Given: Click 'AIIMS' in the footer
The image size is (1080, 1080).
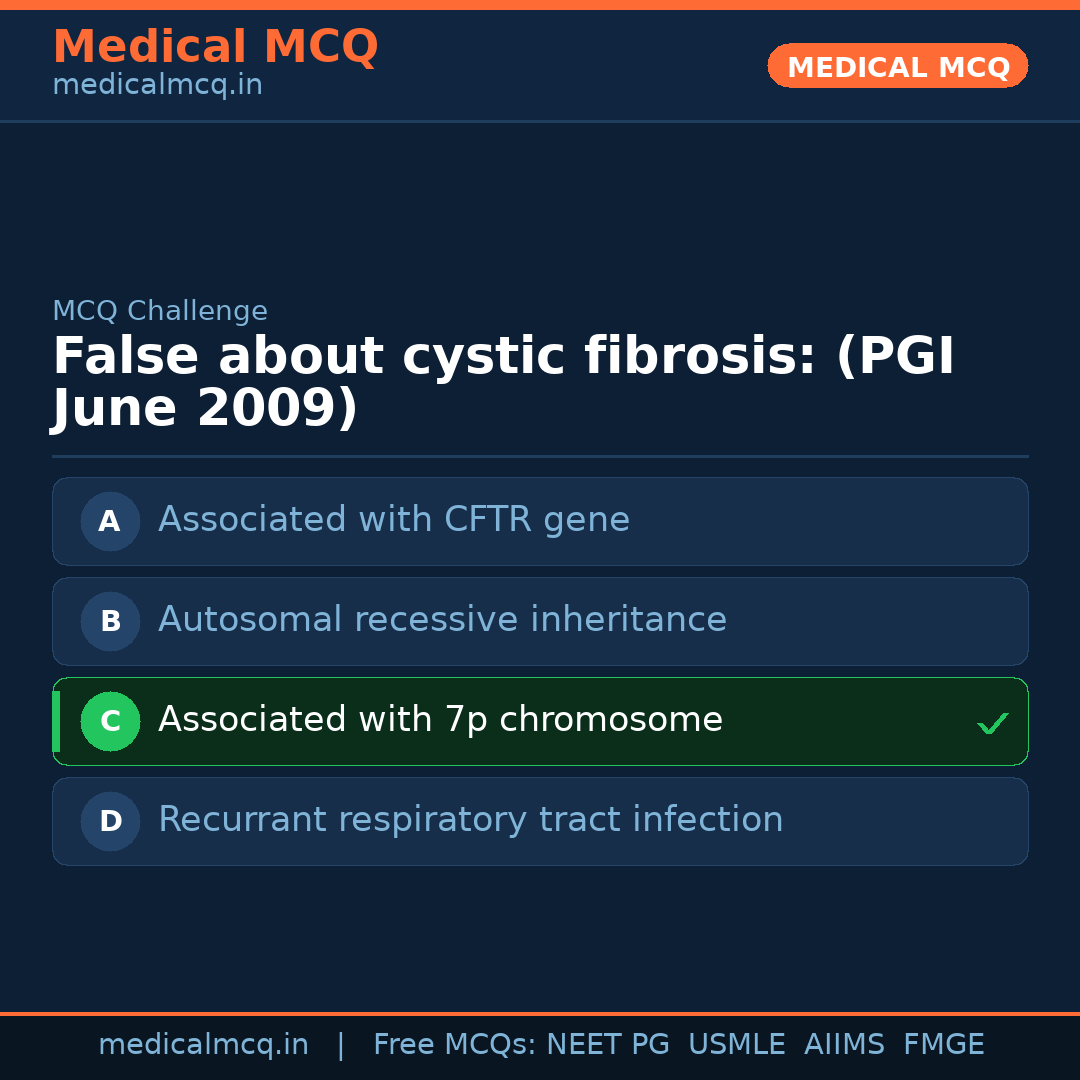Looking at the screenshot, I should pyautogui.click(x=844, y=1045).
